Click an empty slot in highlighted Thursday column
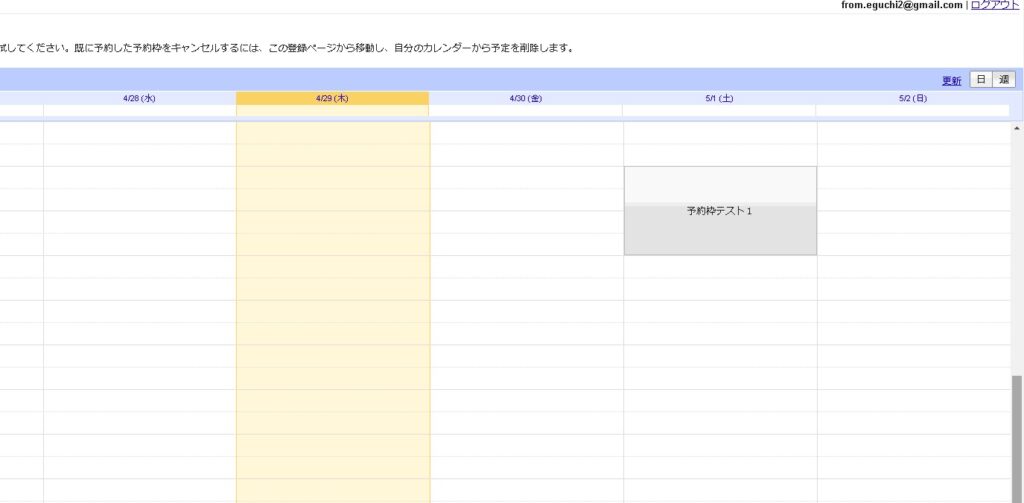 pyautogui.click(x=333, y=300)
